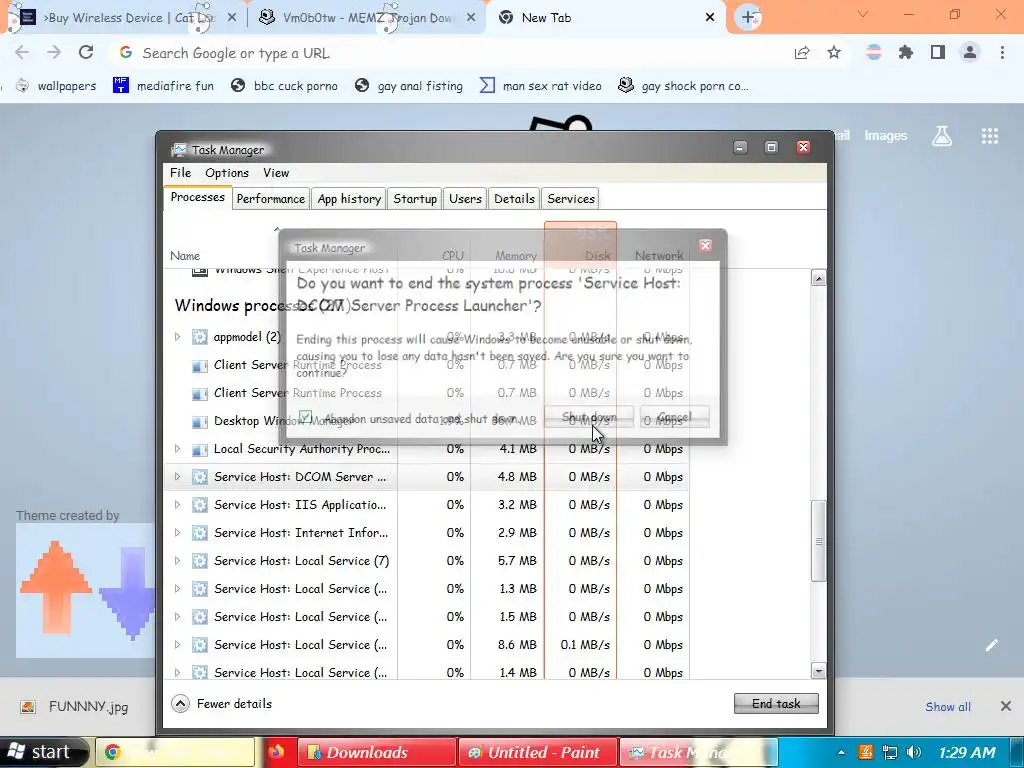
Task: Switch to Details tab
Action: (514, 199)
